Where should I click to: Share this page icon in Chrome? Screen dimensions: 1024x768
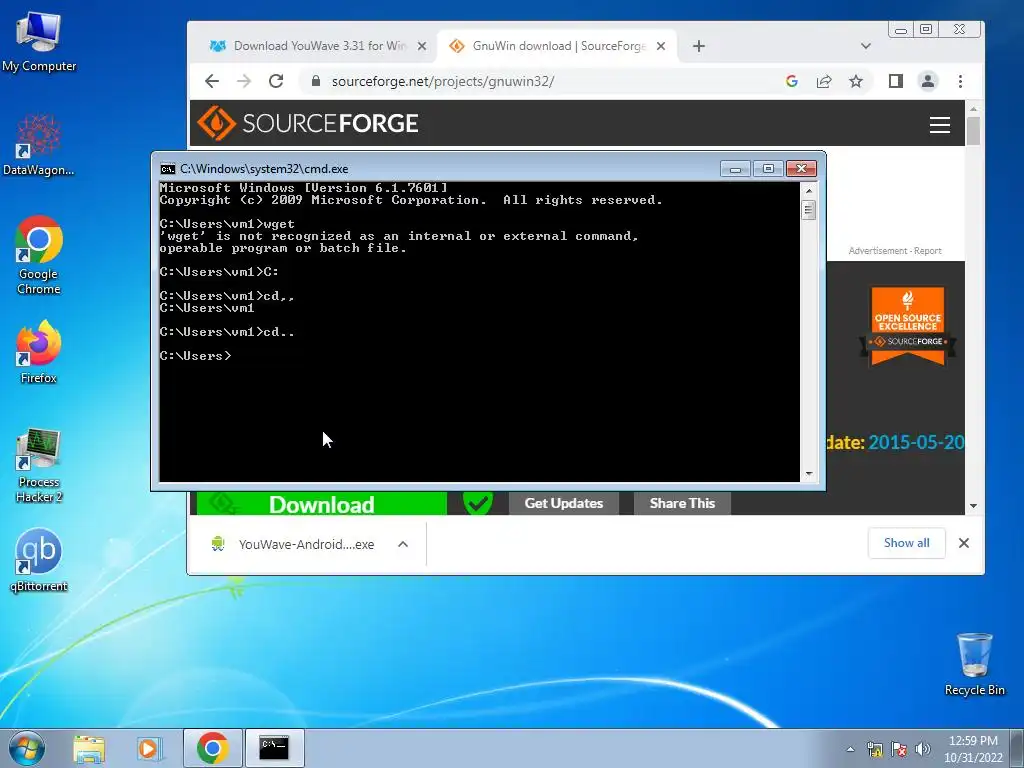pos(824,81)
